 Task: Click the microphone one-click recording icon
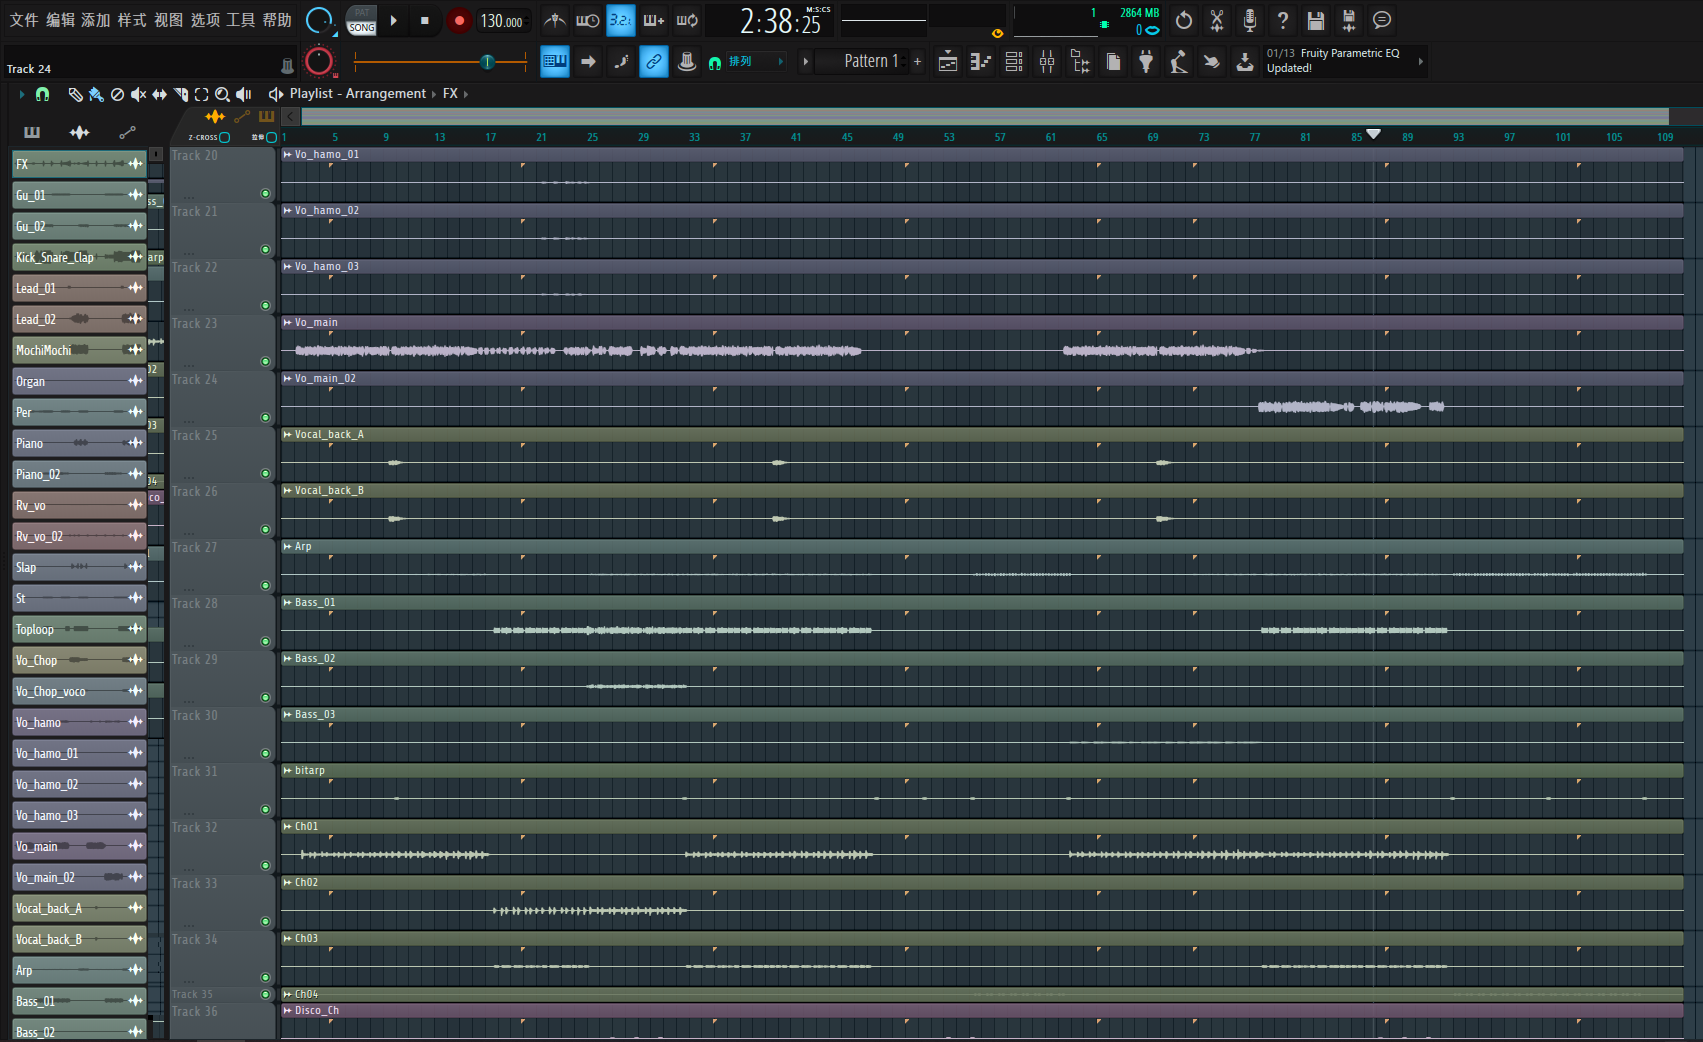(x=1250, y=20)
